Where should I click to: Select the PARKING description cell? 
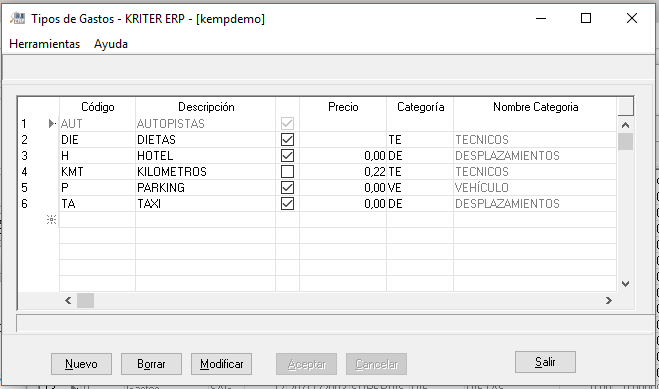pyautogui.click(x=206, y=187)
